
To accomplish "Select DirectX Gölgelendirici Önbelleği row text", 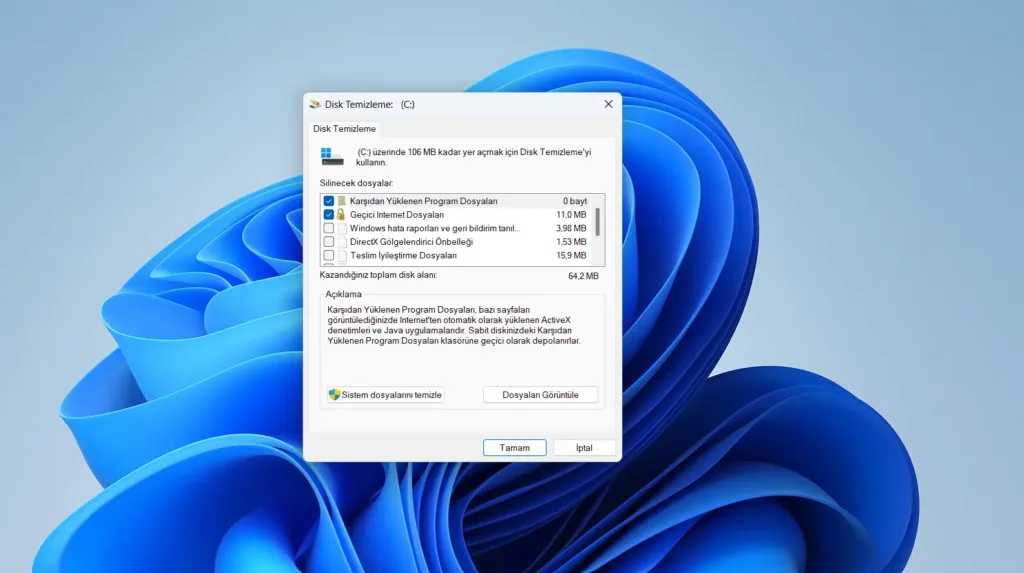I will [411, 242].
